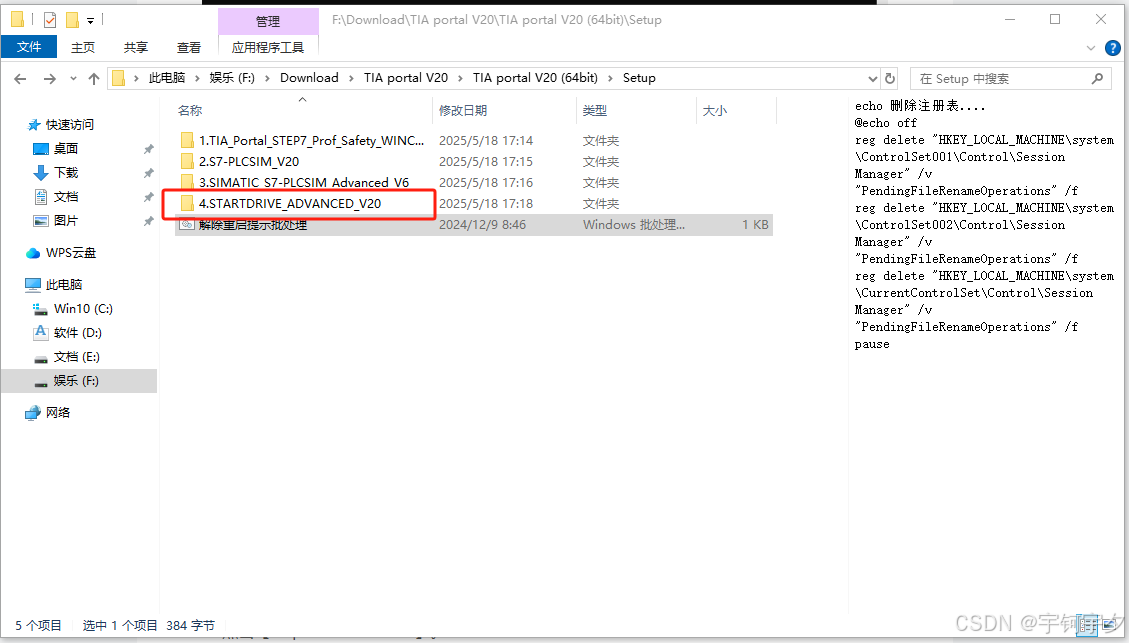1129x643 pixels.
Task: Open the recent locations dropdown arrow
Action: pyautogui.click(x=73, y=78)
